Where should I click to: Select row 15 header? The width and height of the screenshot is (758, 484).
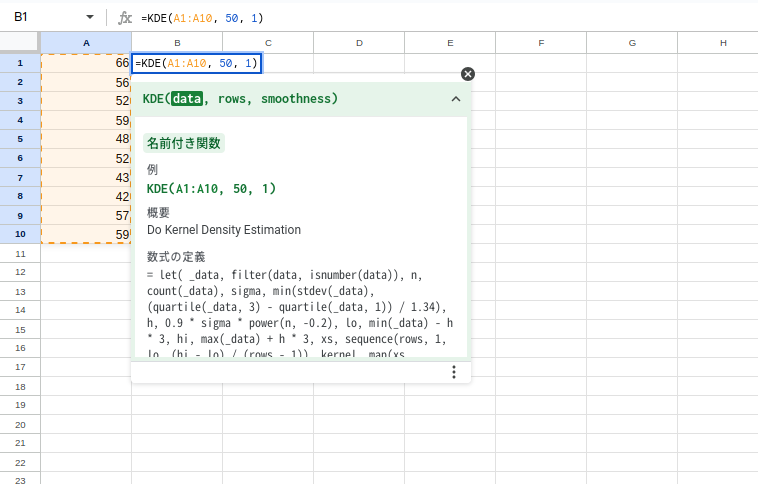click(20, 329)
